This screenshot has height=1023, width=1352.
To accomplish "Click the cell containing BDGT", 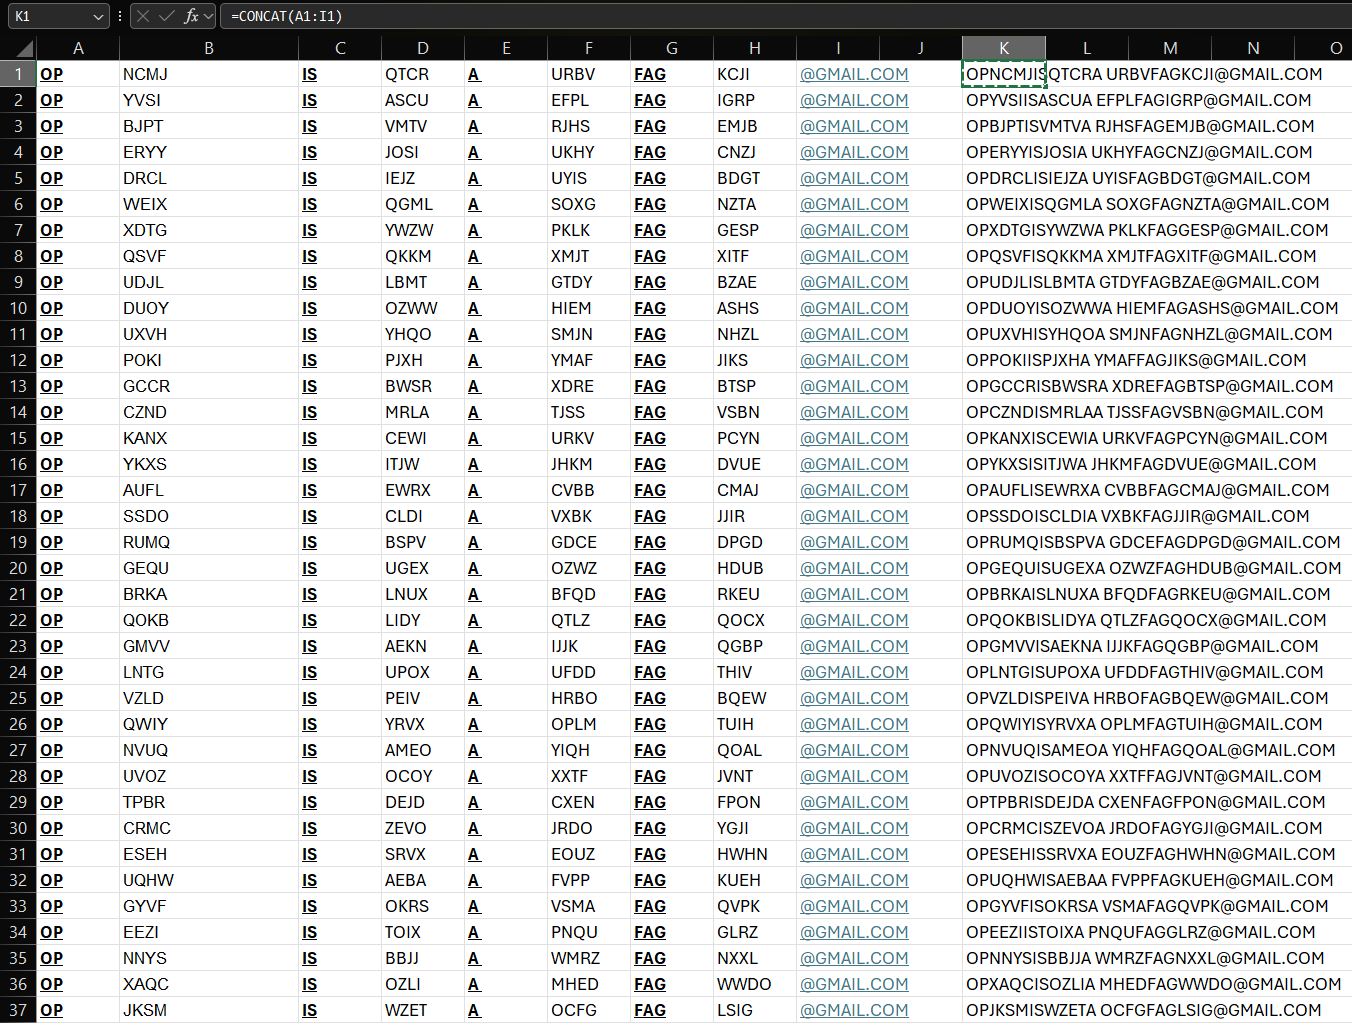I will tap(755, 178).
